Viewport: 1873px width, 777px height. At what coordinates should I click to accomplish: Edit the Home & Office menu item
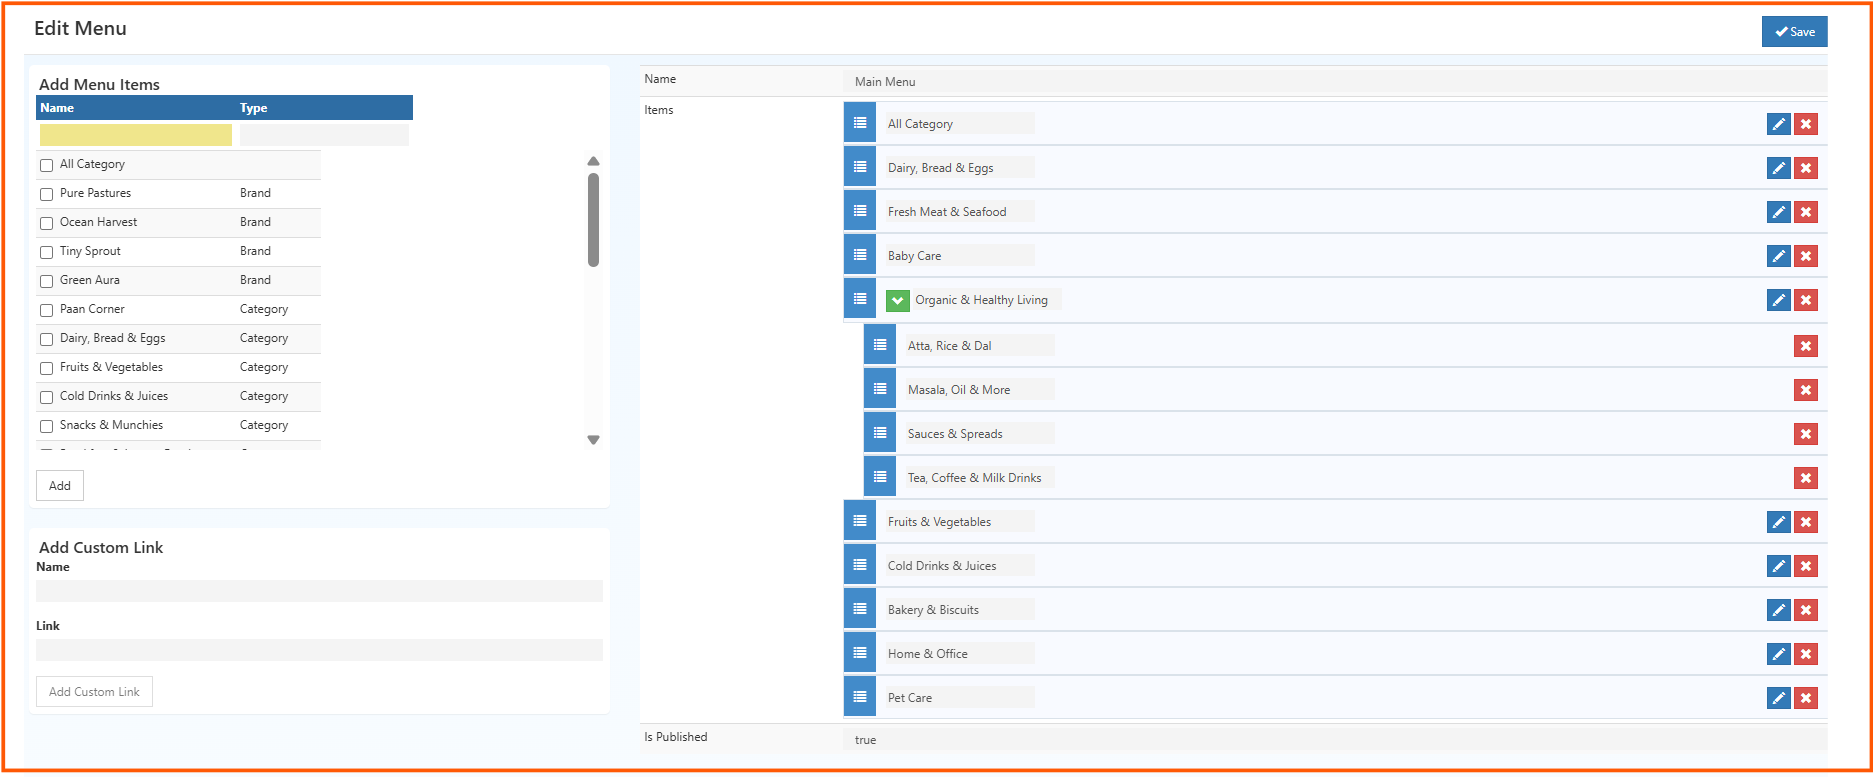pos(1778,654)
